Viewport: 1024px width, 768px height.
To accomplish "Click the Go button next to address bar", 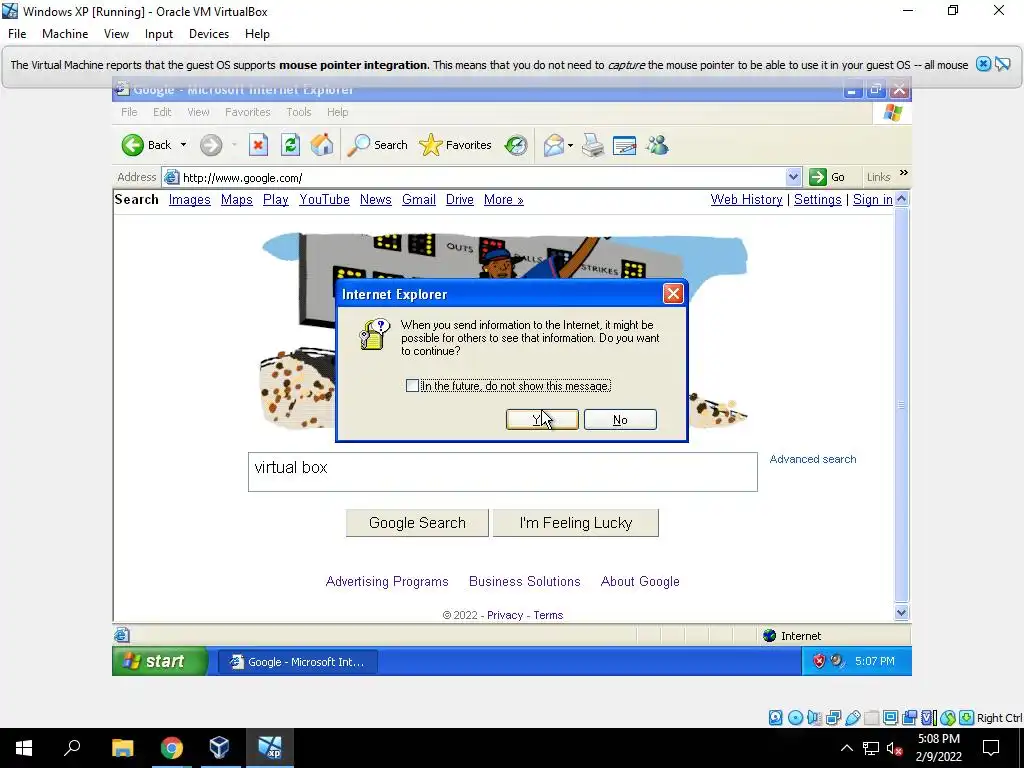I will click(x=827, y=177).
